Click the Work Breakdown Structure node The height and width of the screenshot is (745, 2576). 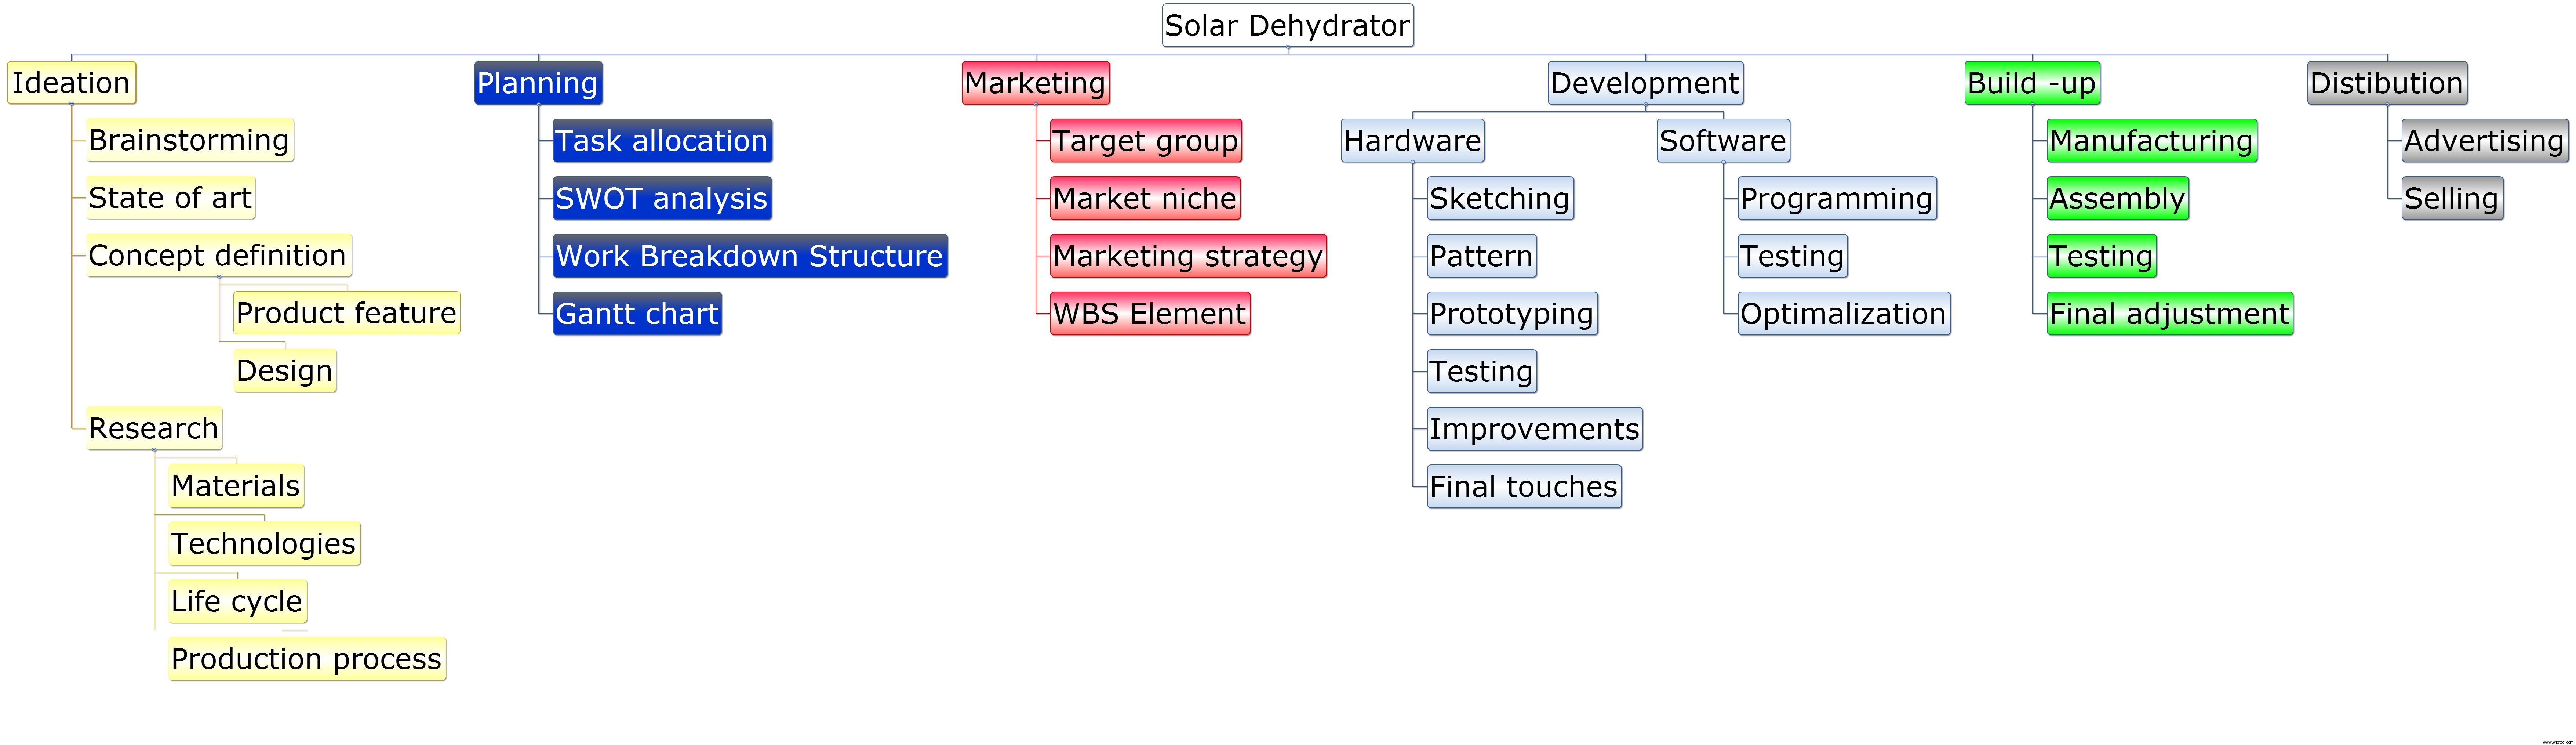click(x=749, y=256)
